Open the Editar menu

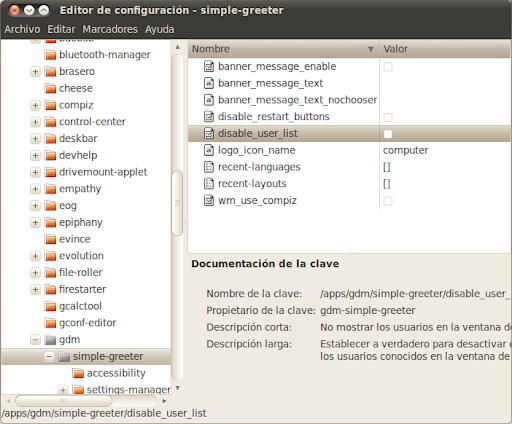coord(61,29)
